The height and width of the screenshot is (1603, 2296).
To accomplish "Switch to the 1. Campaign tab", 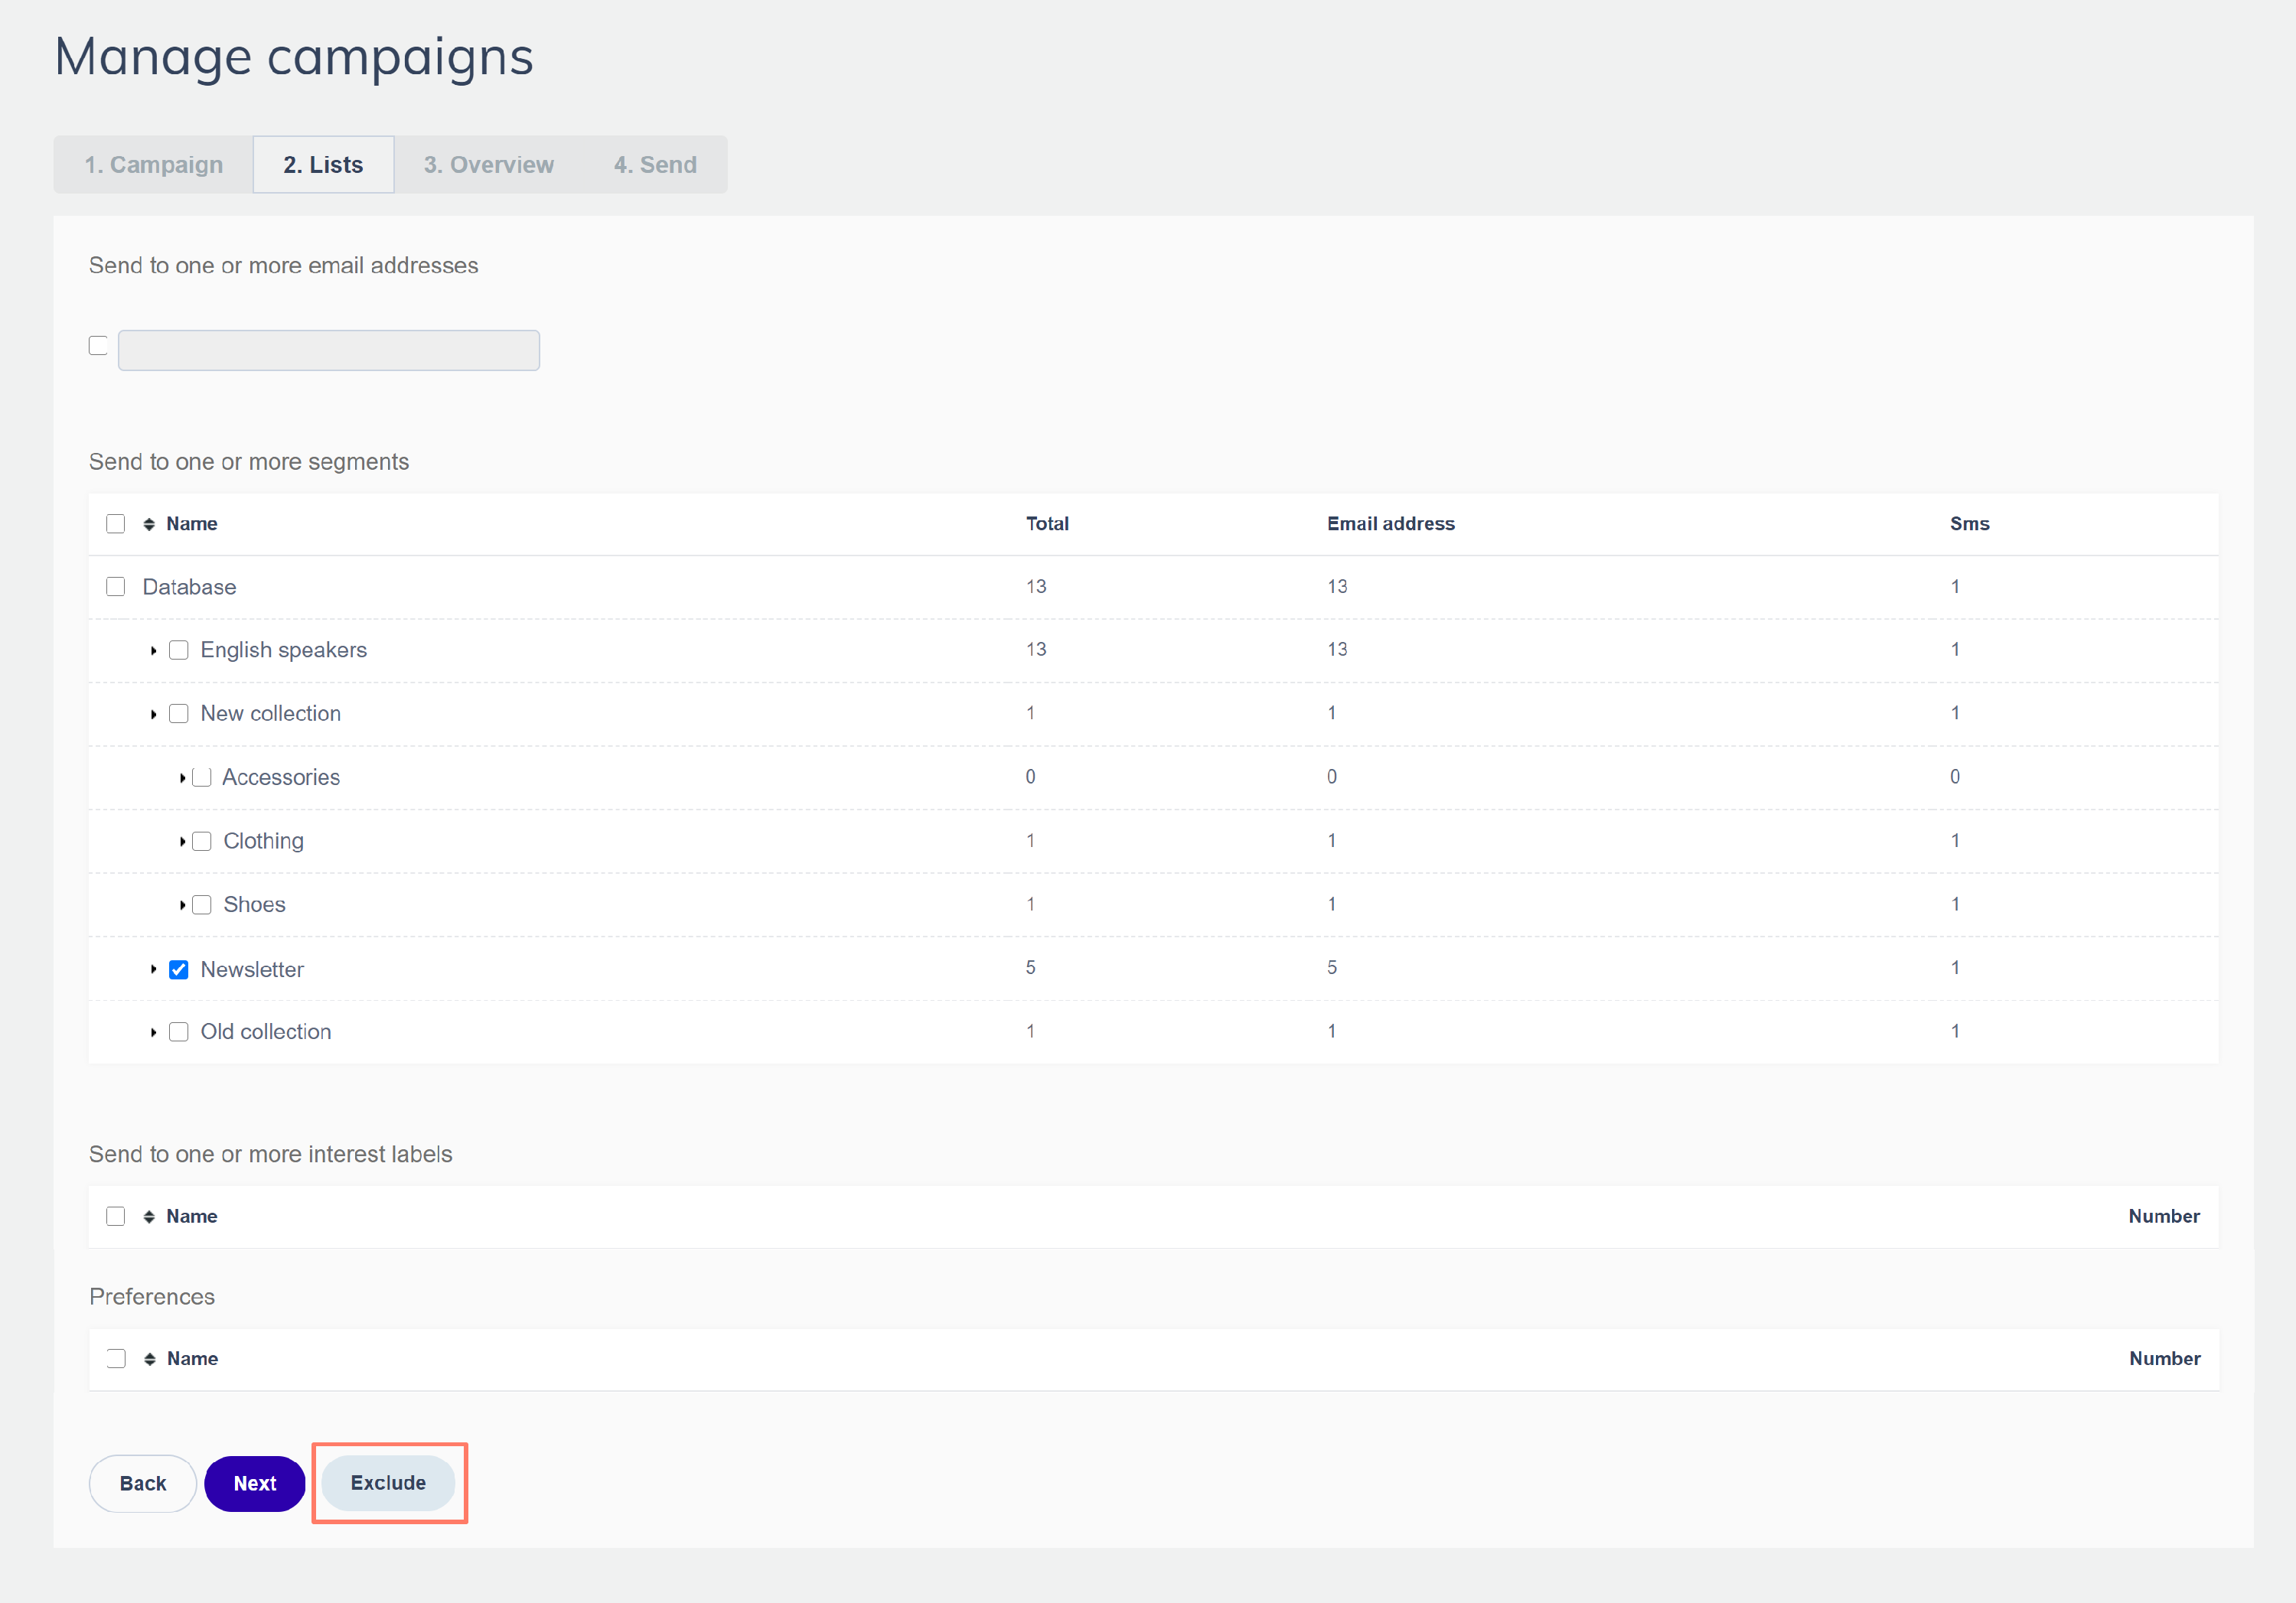I will point(153,165).
